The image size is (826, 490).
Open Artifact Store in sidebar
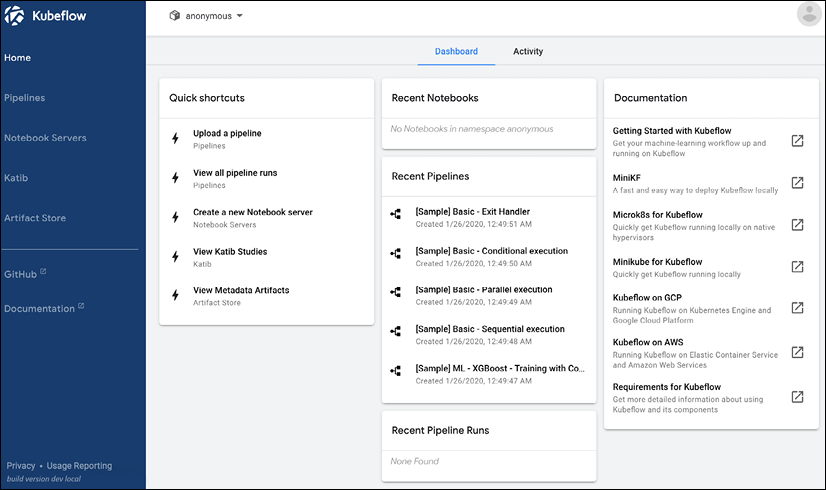click(x=35, y=218)
